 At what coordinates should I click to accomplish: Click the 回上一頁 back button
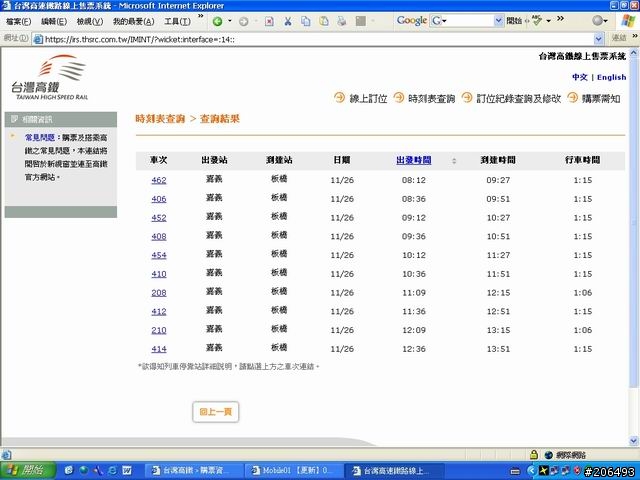click(x=216, y=412)
